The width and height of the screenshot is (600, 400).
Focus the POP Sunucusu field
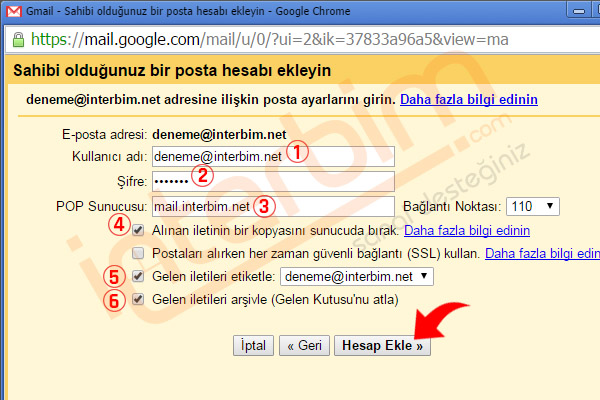[273, 207]
